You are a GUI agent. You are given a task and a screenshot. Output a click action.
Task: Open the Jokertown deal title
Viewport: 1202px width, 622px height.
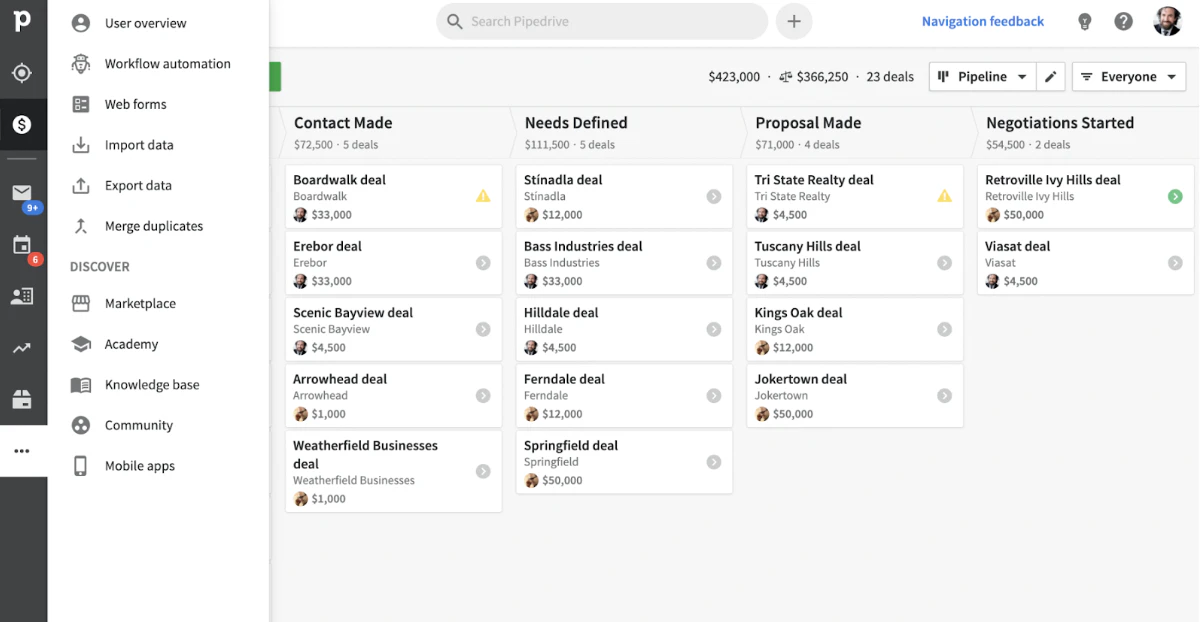click(x=801, y=379)
